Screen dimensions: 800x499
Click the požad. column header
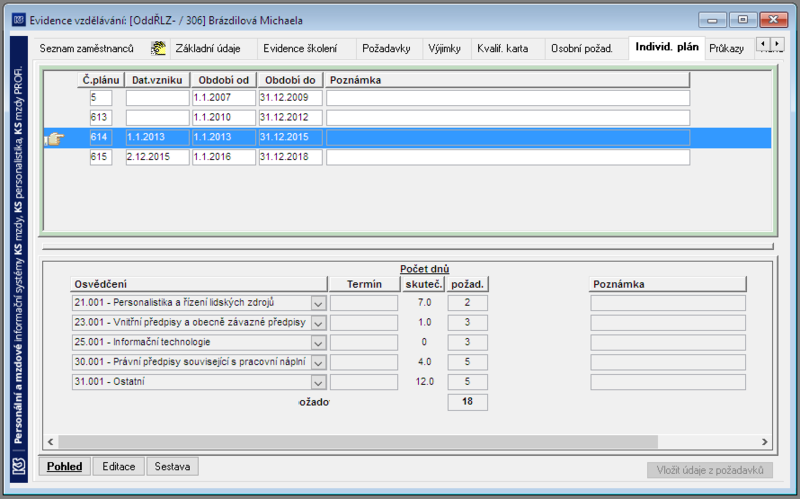[x=467, y=284]
